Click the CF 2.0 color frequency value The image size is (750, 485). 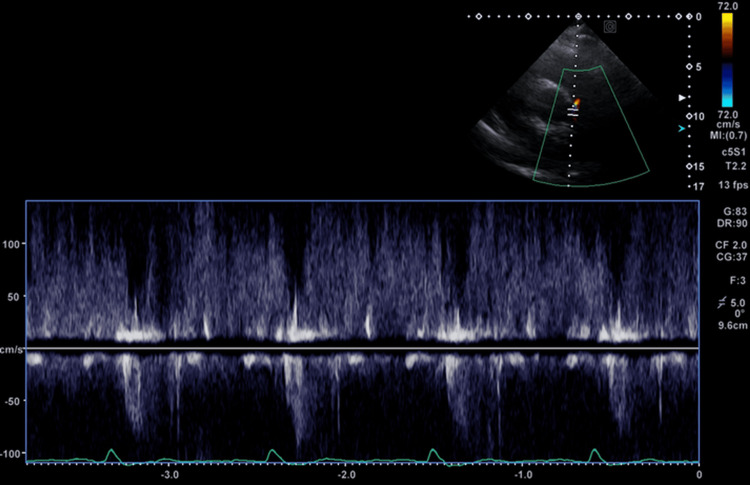(x=731, y=245)
